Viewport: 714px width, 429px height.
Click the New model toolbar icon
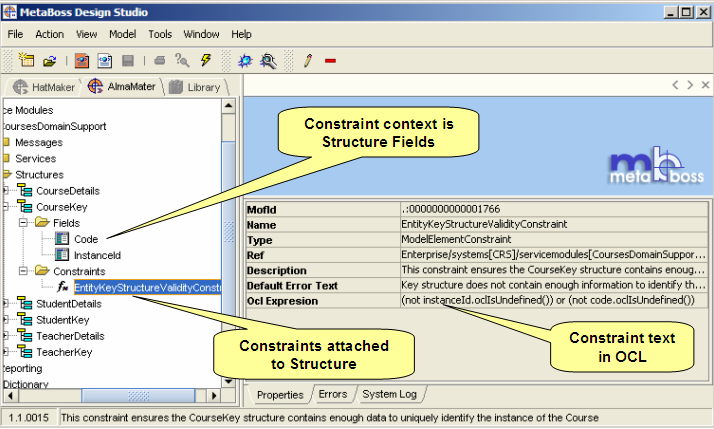pyautogui.click(x=26, y=60)
